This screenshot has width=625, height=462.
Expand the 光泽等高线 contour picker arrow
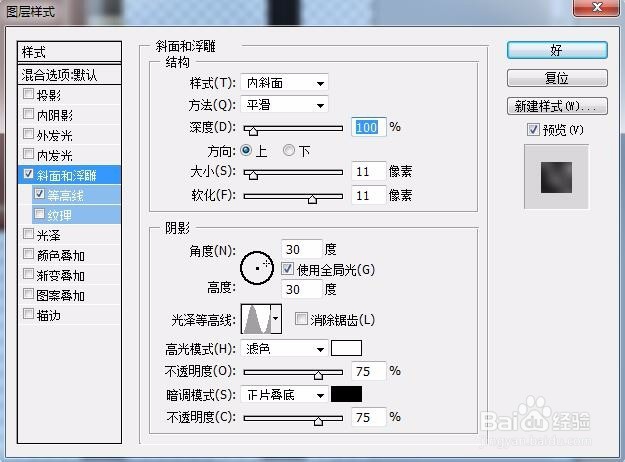(x=276, y=319)
